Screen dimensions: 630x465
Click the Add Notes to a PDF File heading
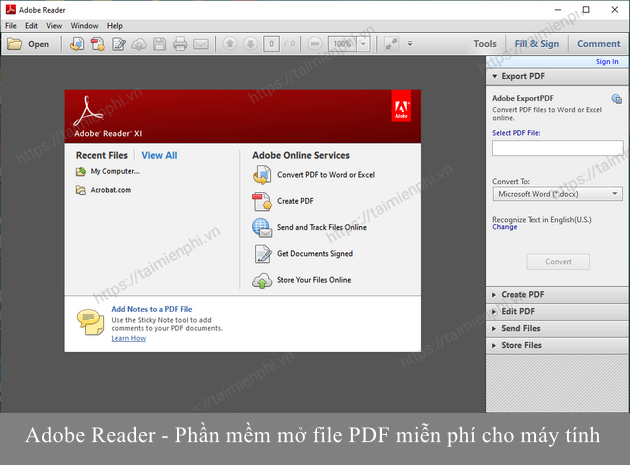(152, 309)
